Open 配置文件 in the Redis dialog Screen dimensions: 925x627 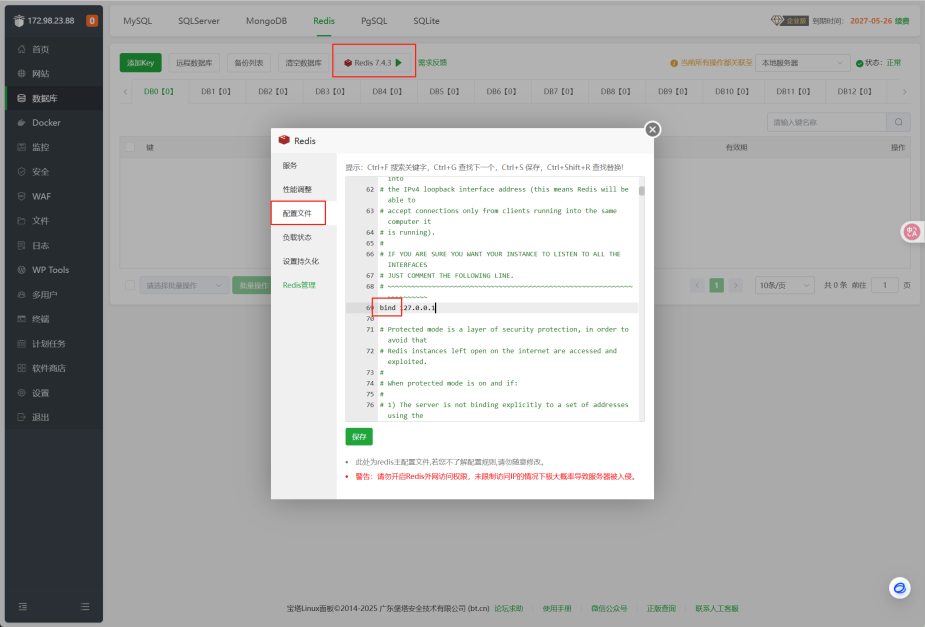(303, 213)
